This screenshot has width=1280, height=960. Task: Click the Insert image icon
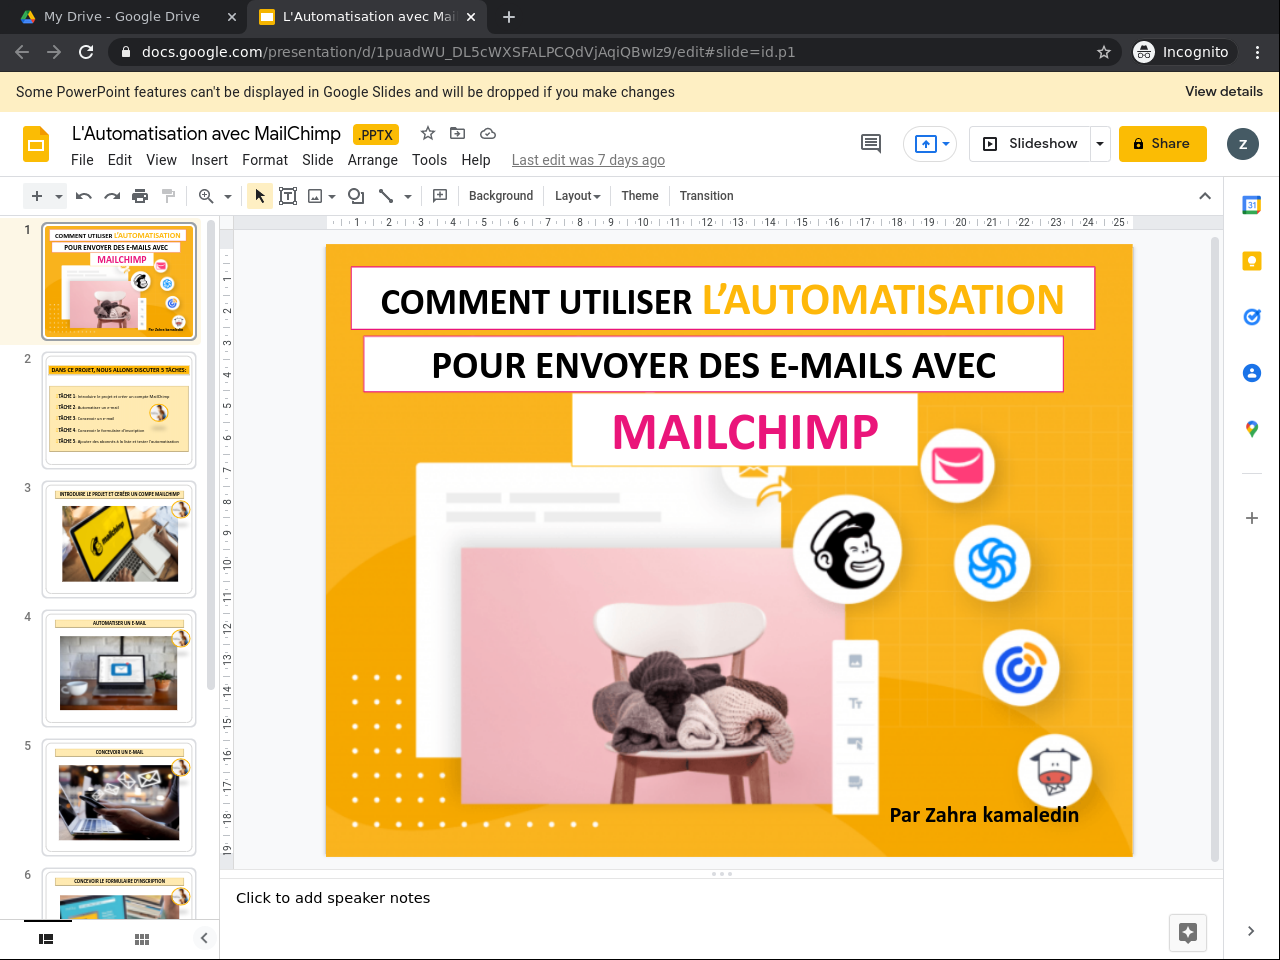pyautogui.click(x=315, y=196)
